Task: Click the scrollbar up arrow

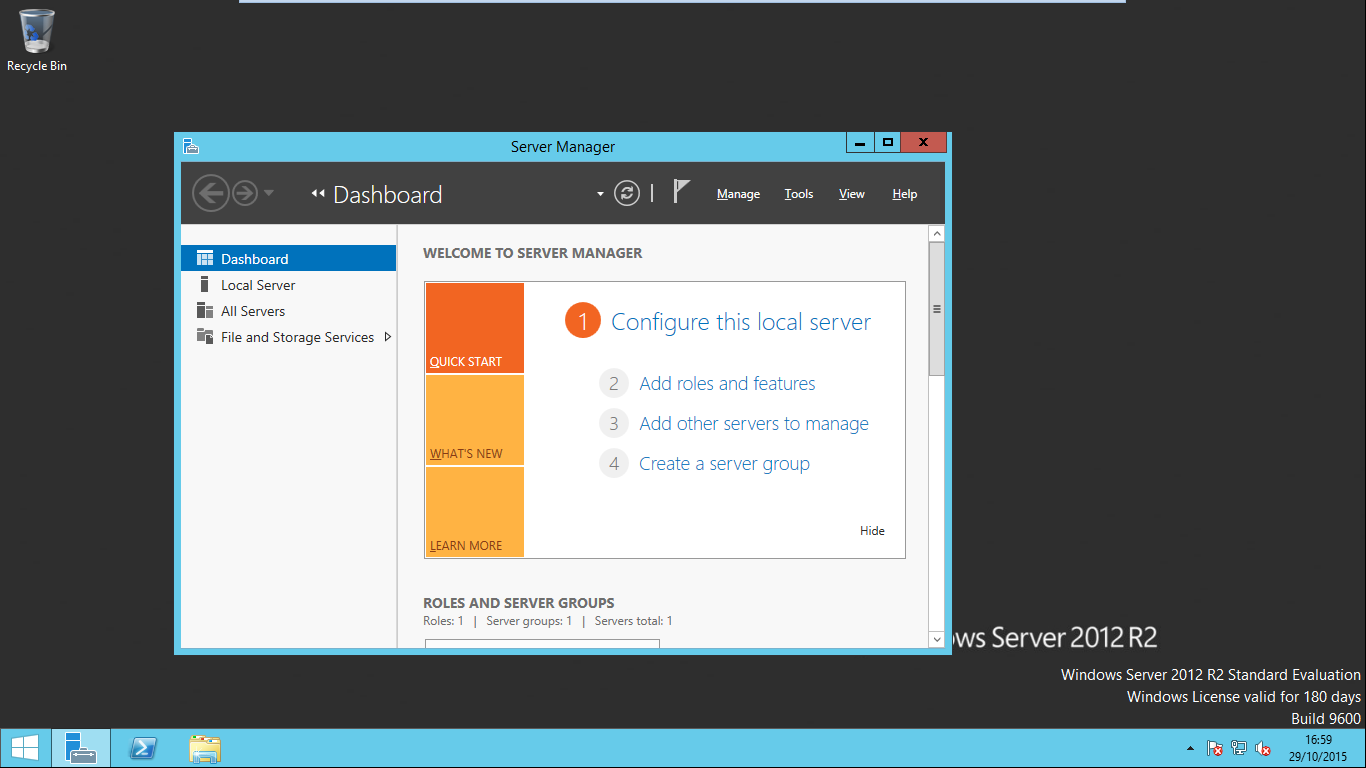Action: point(937,234)
